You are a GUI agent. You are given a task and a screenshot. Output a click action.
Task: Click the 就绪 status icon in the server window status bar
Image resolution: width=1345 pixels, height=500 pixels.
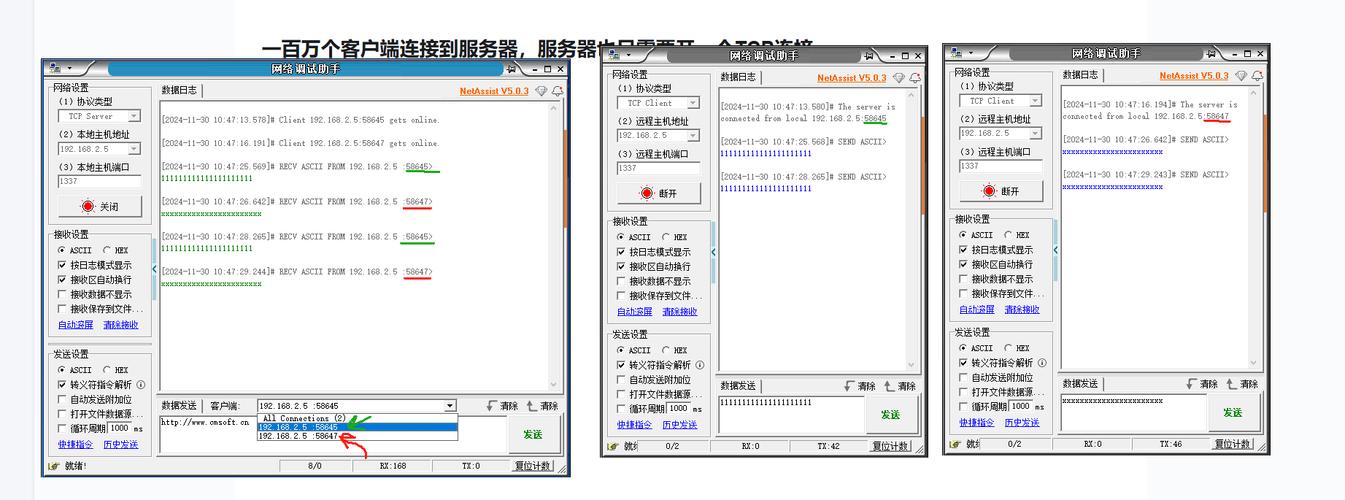pos(54,466)
